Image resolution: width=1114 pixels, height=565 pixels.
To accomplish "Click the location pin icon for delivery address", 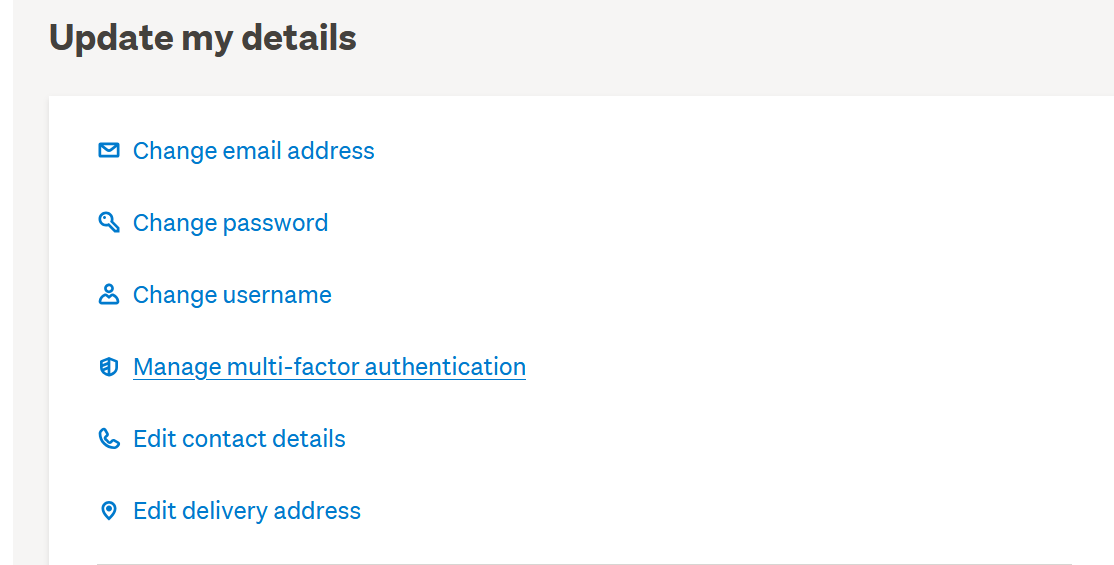I will point(109,511).
